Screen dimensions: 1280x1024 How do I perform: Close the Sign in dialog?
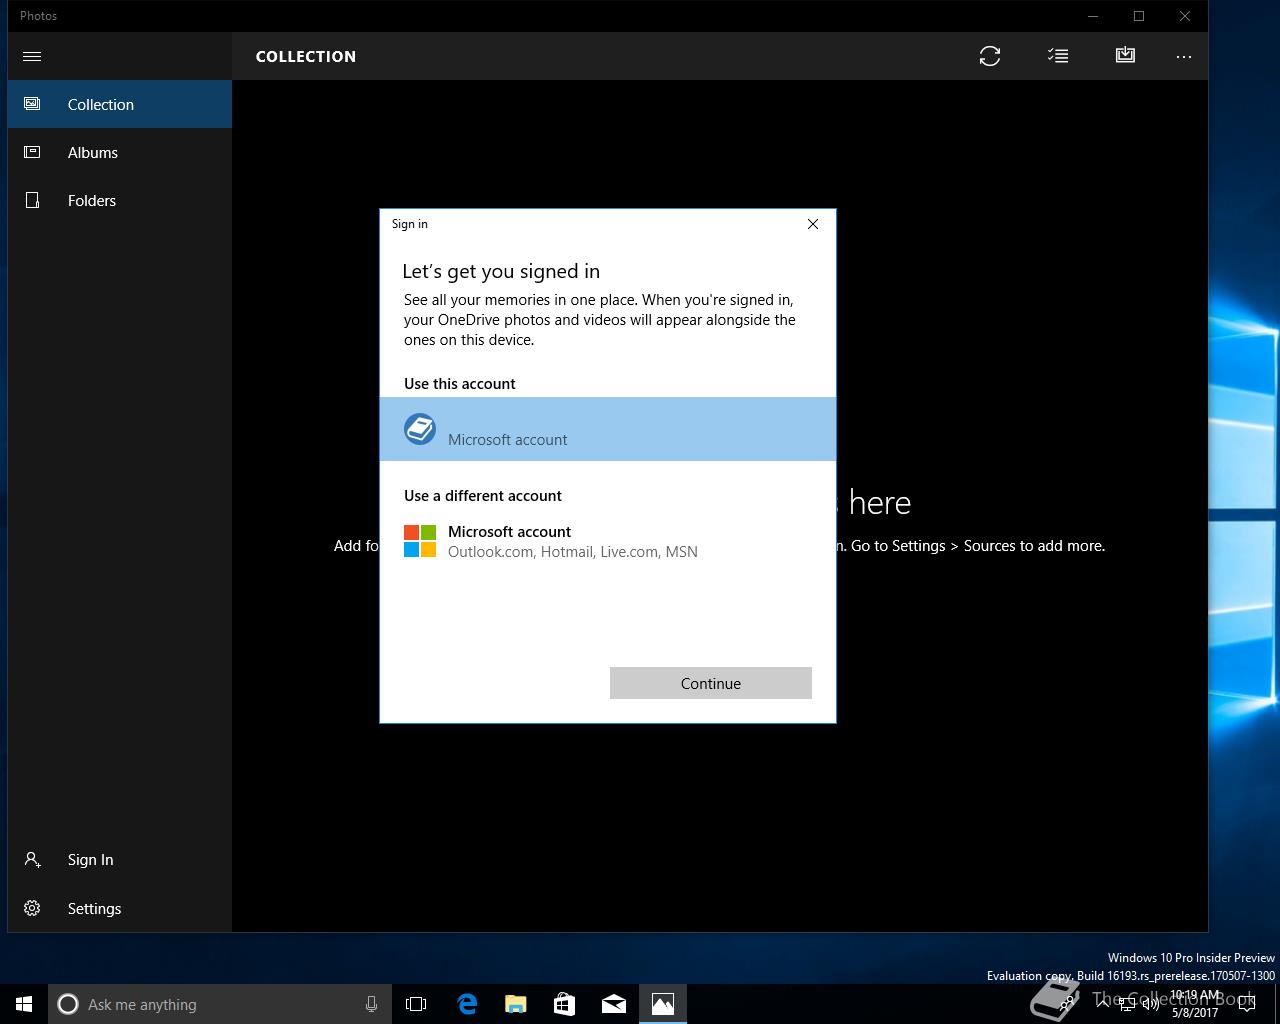(813, 224)
